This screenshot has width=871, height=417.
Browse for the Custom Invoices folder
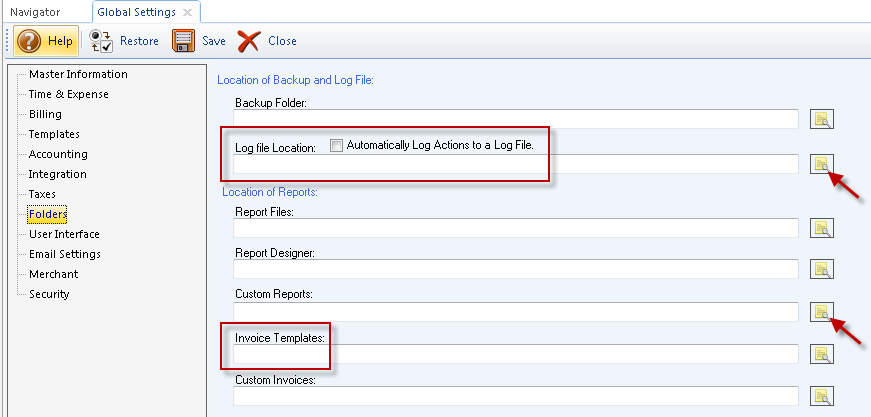(821, 396)
